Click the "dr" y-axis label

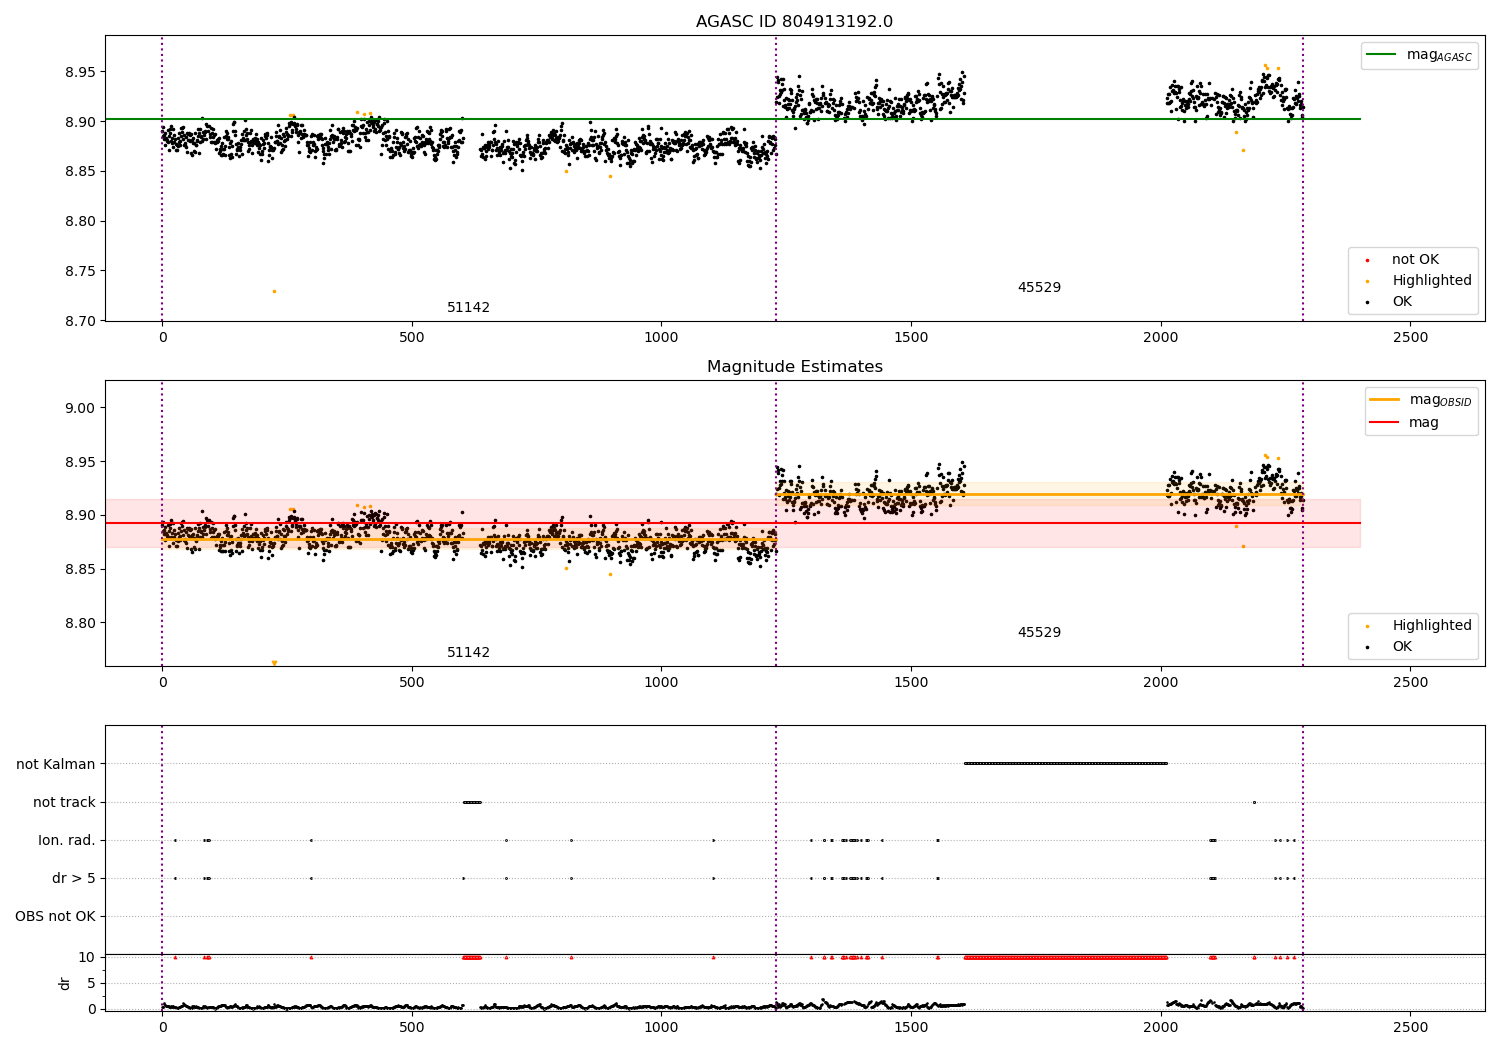coord(65,983)
